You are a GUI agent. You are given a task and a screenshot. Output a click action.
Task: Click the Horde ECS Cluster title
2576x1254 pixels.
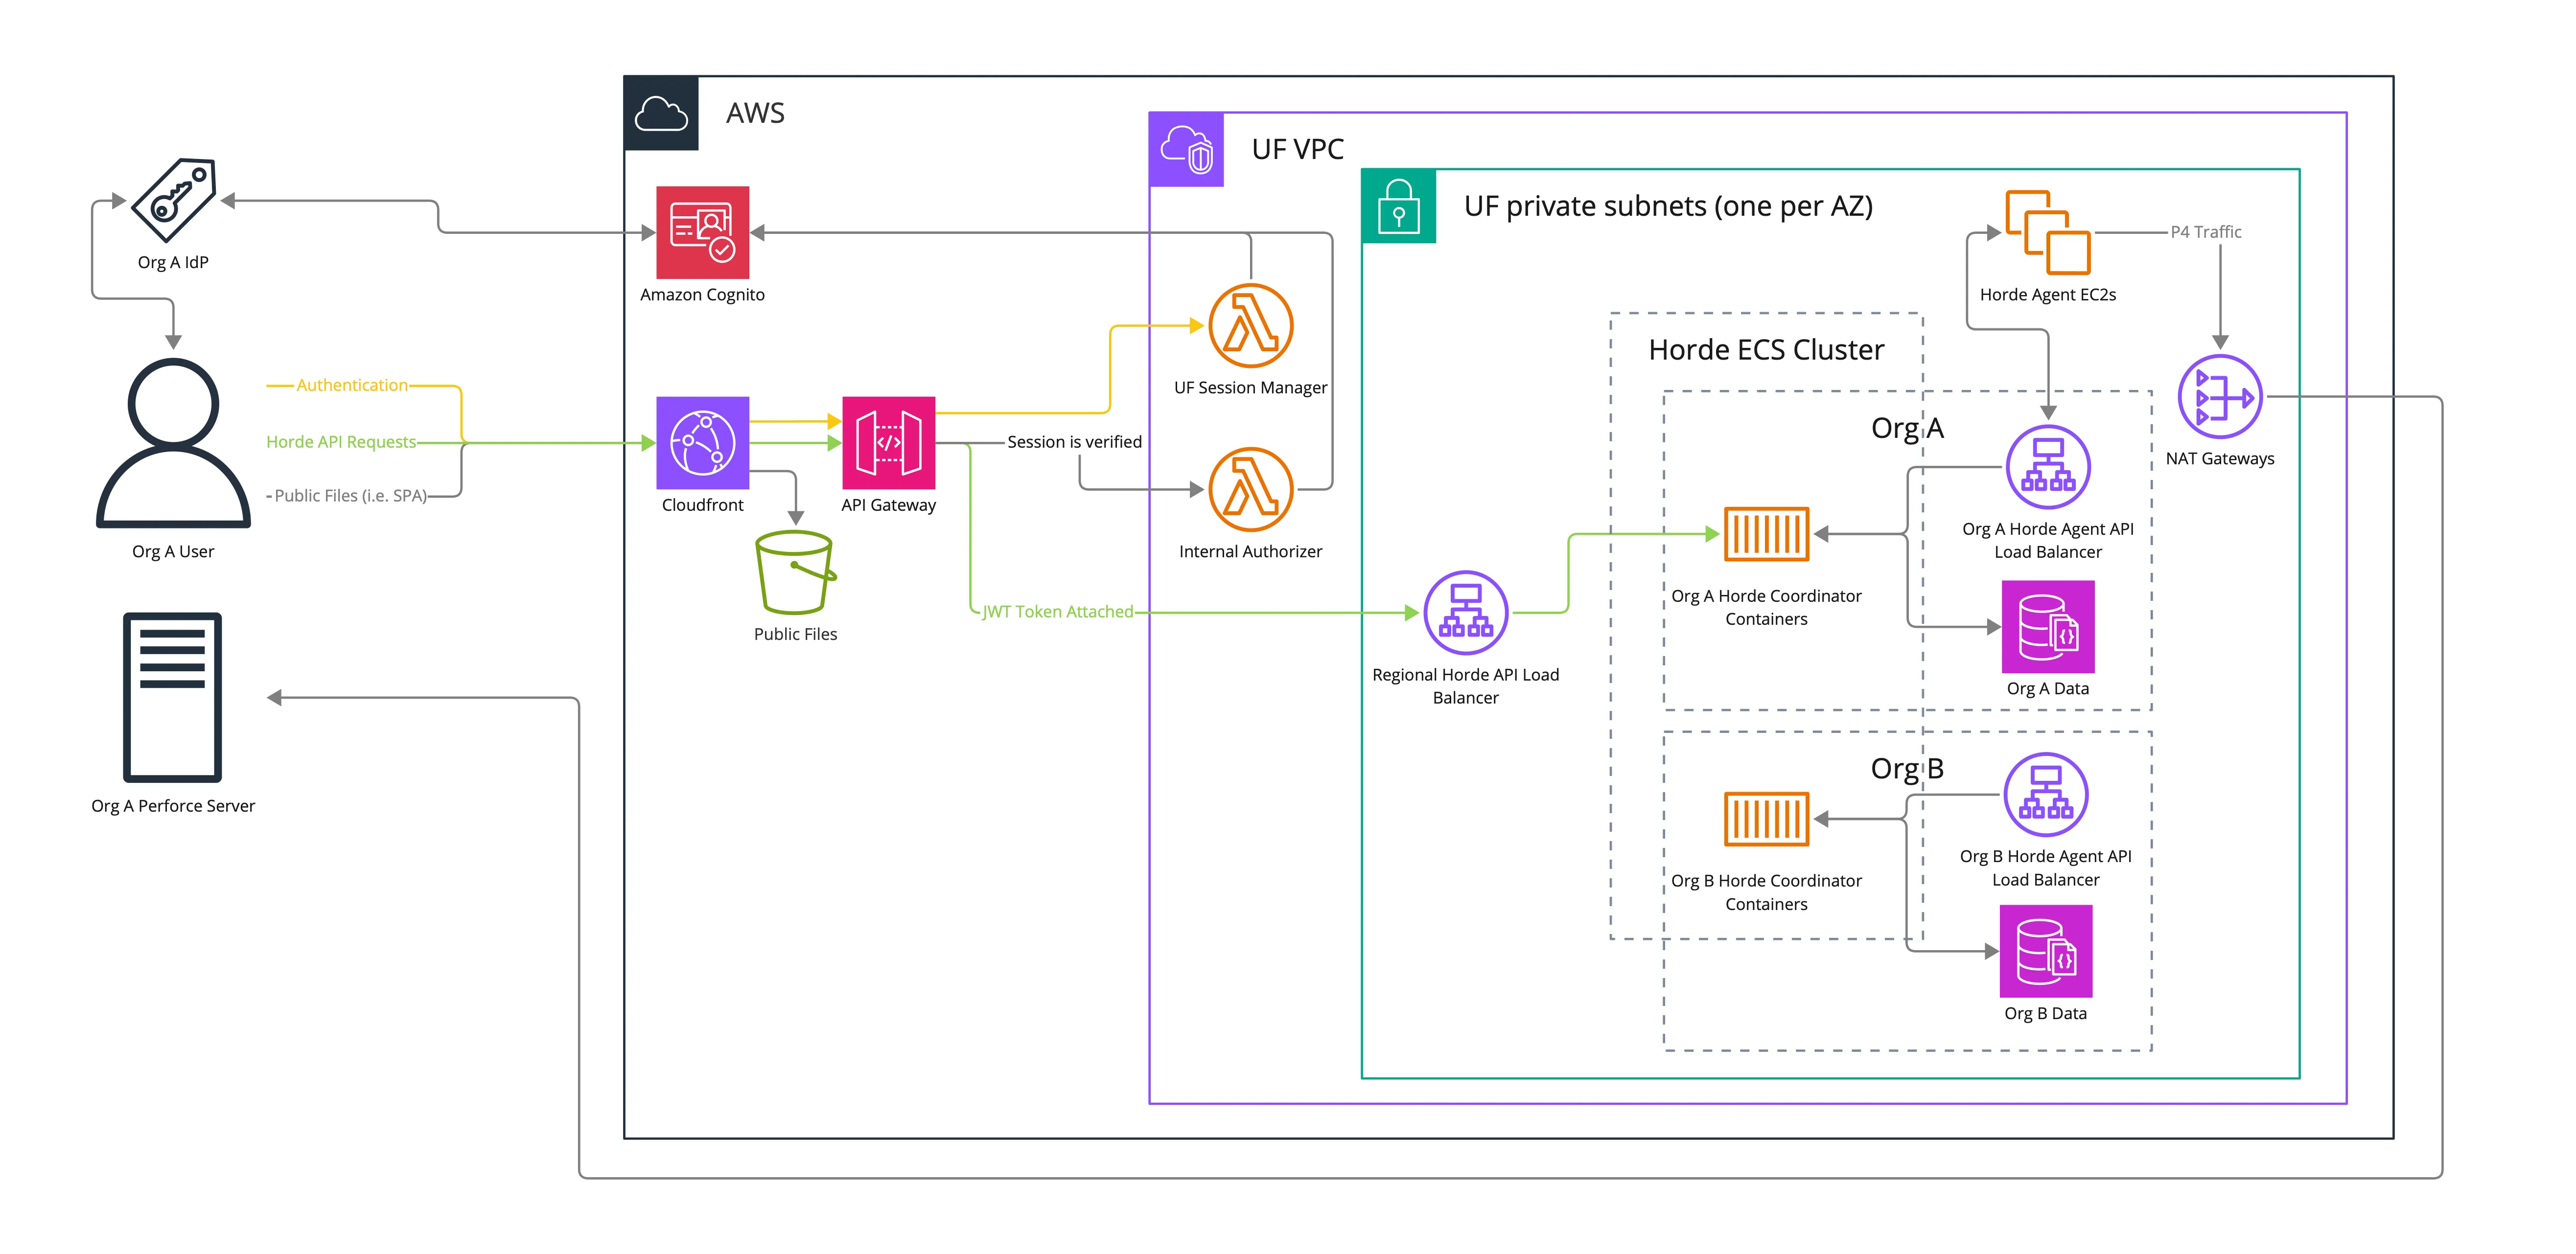pyautogui.click(x=1766, y=350)
